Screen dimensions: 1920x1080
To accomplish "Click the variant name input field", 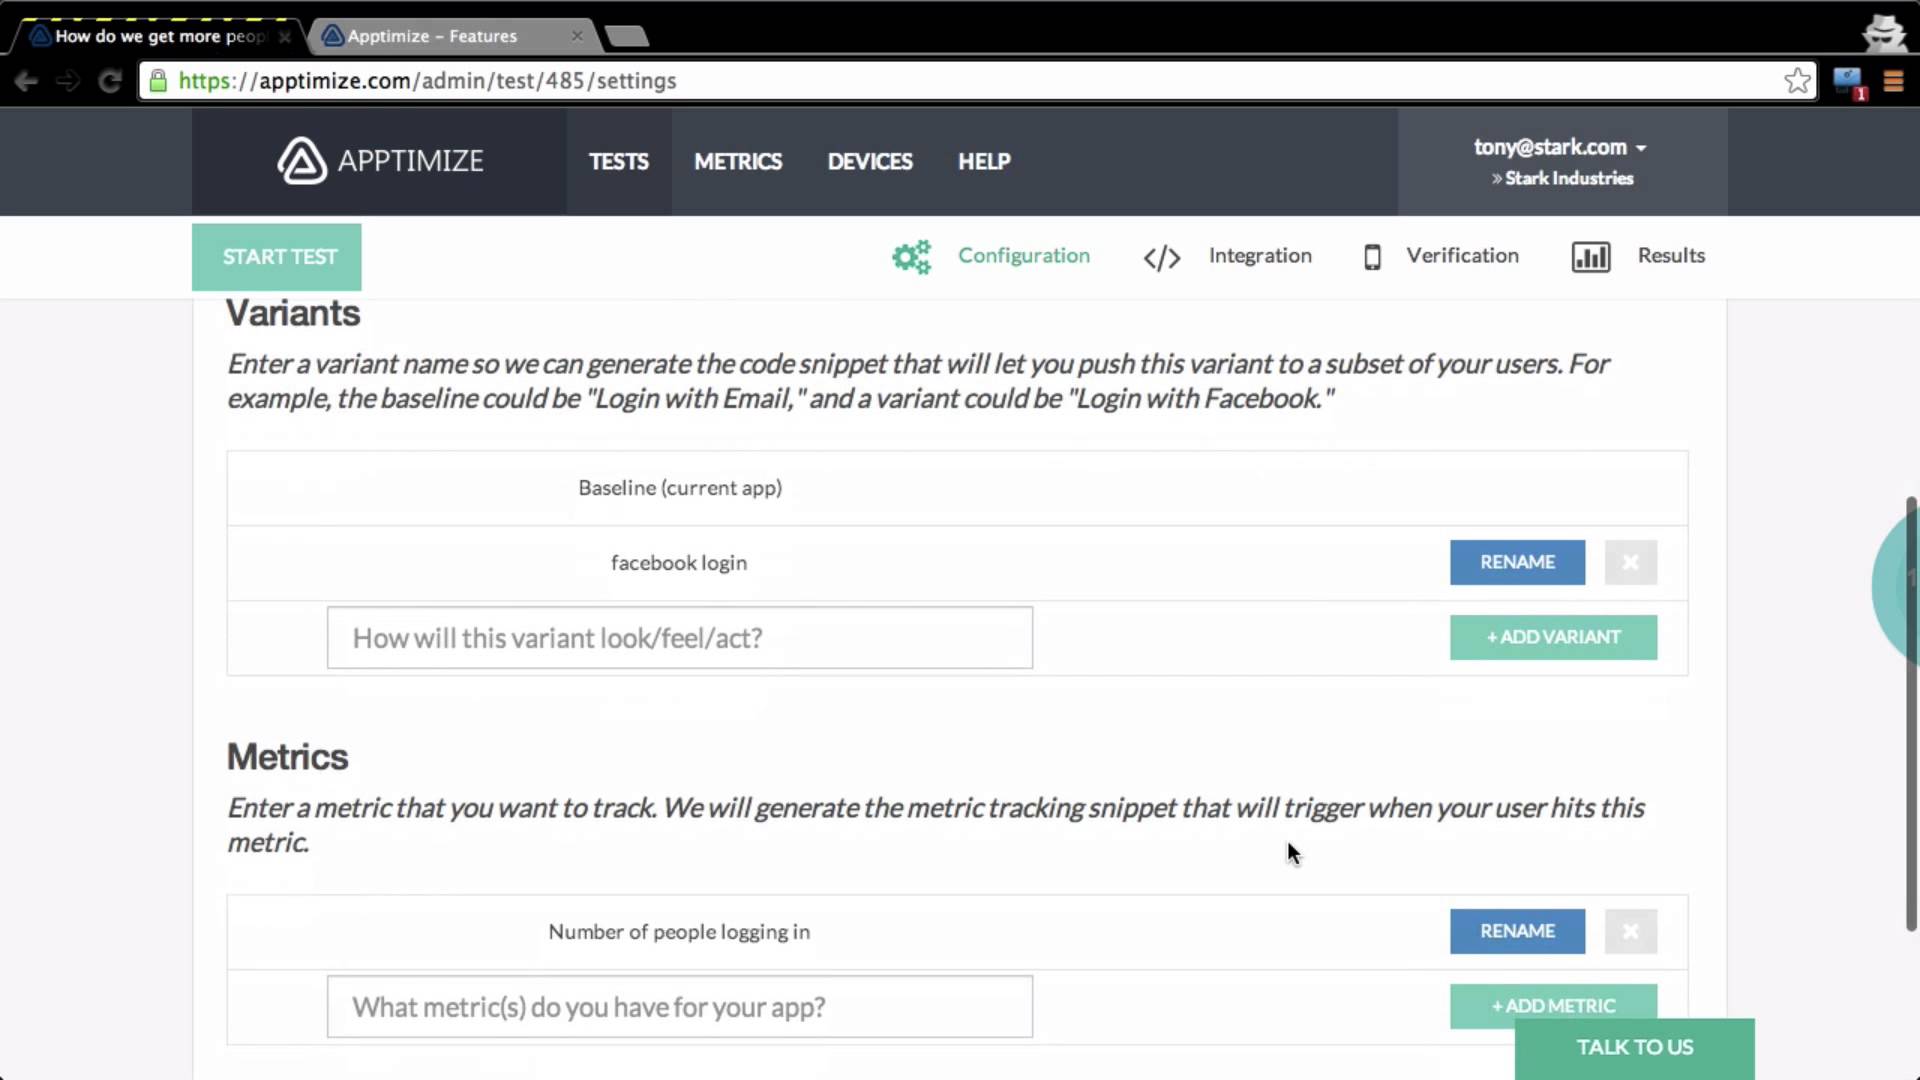I will tap(679, 638).
